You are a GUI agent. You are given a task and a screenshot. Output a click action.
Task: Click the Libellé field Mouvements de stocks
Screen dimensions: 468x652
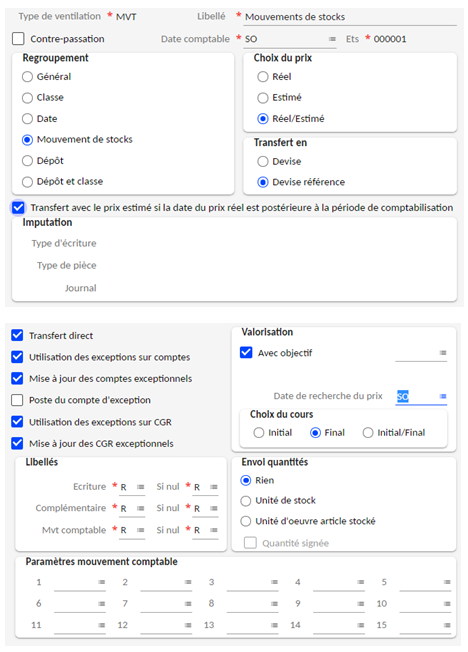pos(350,17)
